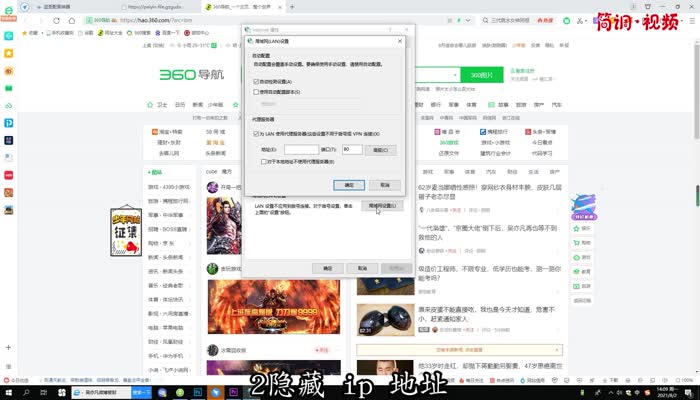This screenshot has width=700, height=400.
Task: Click the 360 browser logo at top left
Action: coord(25,7)
